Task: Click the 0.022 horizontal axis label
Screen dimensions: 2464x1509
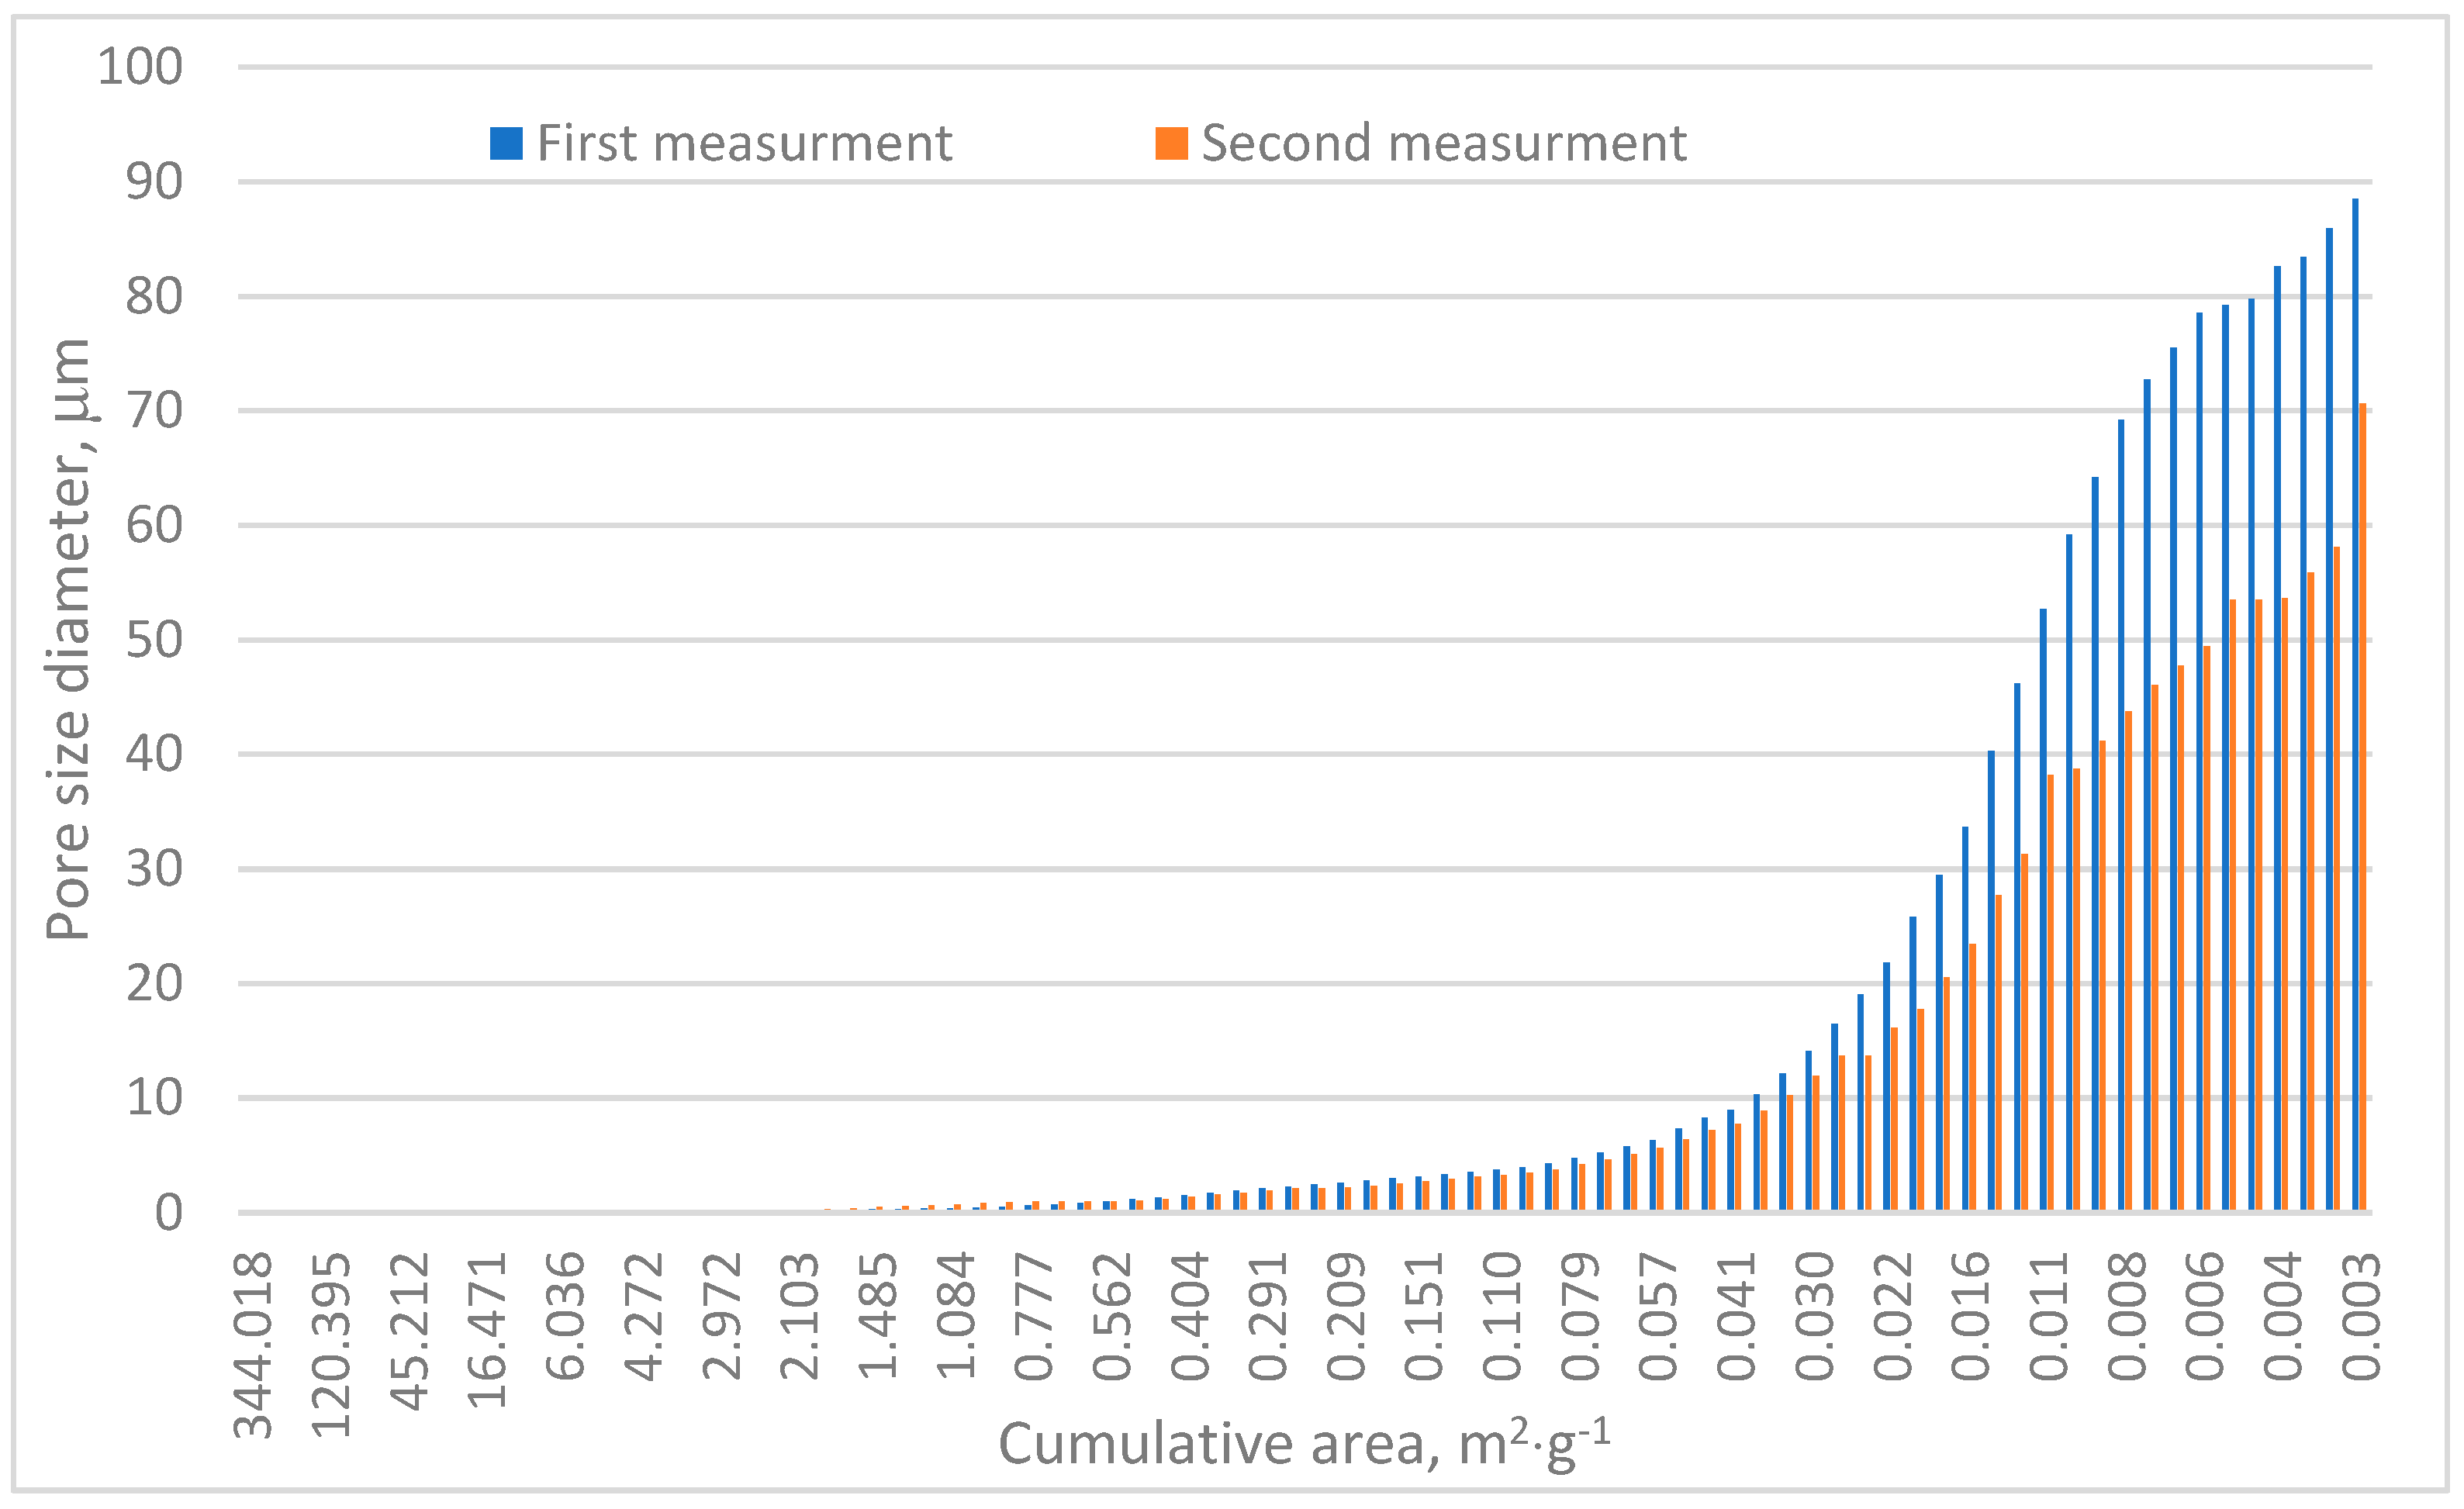Action: (1893, 1316)
